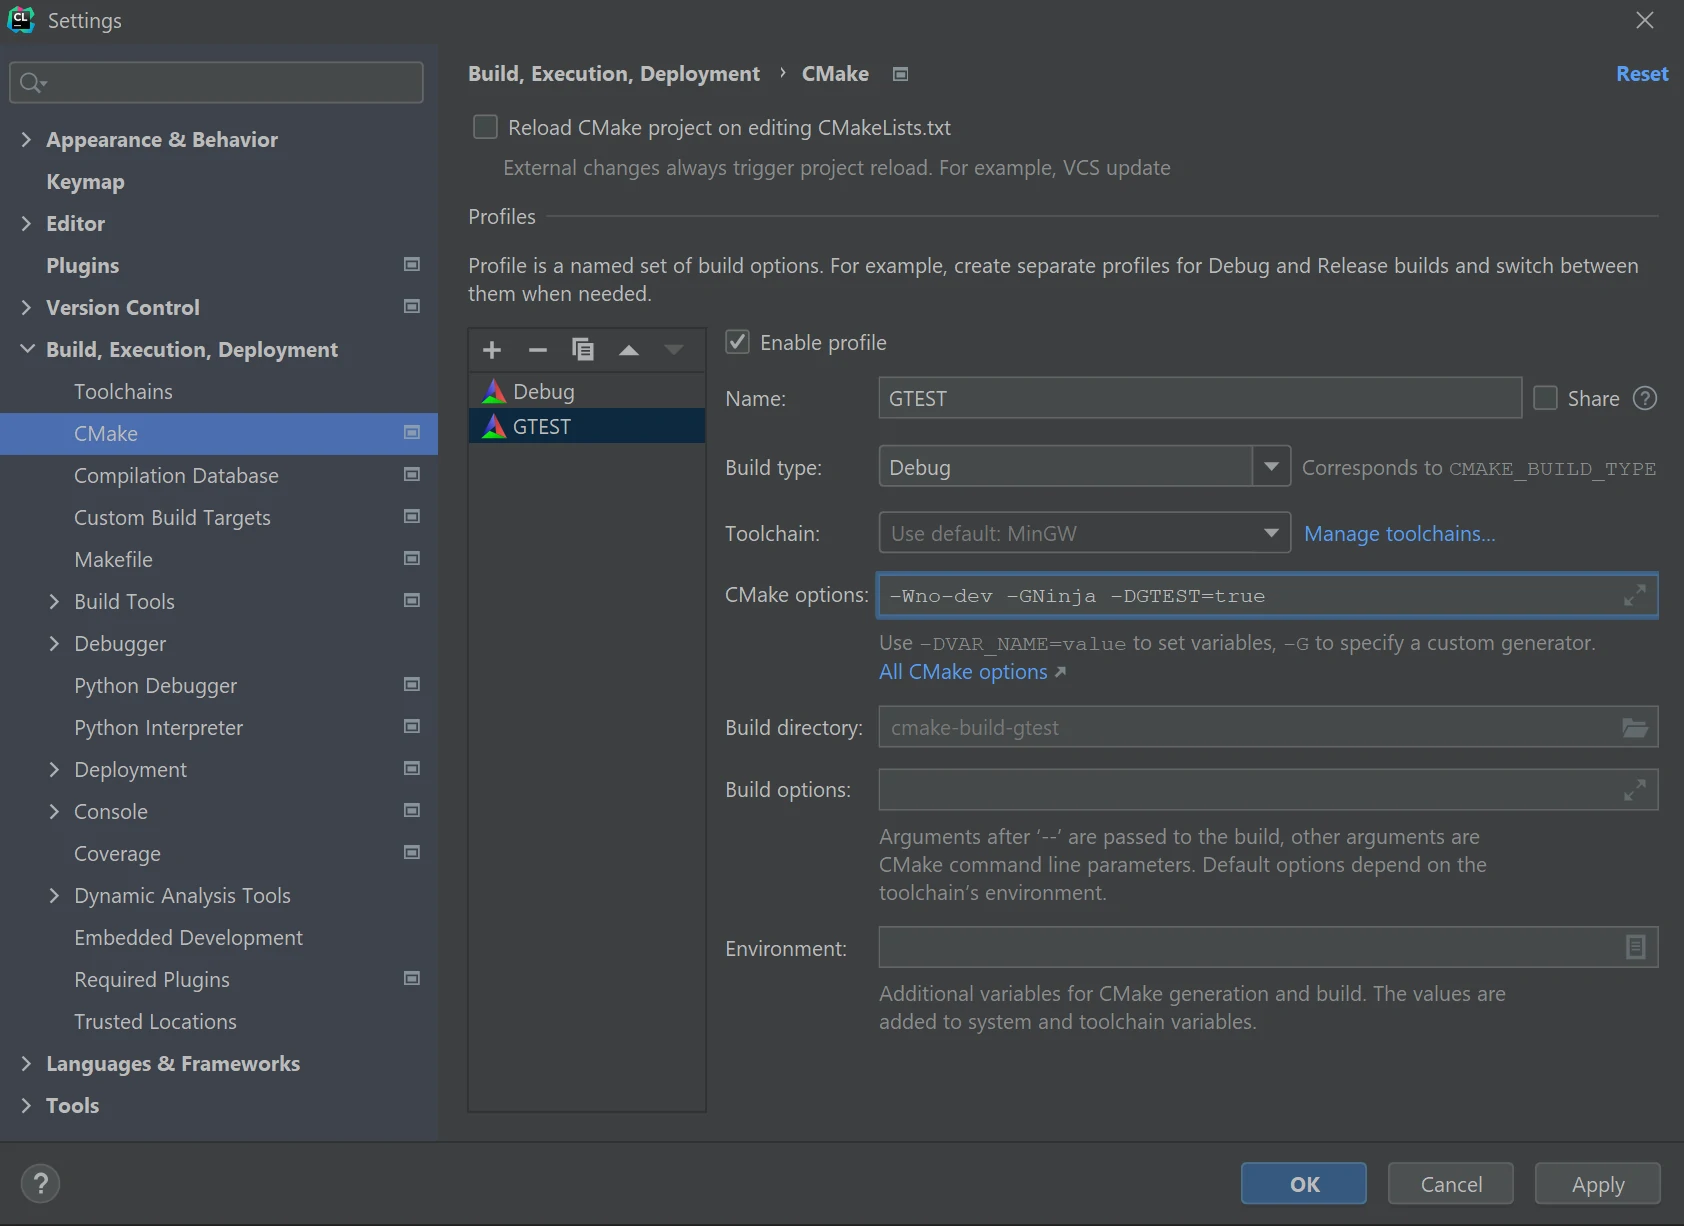Open Settings help button
The height and width of the screenshot is (1226, 1684).
coord(41,1184)
